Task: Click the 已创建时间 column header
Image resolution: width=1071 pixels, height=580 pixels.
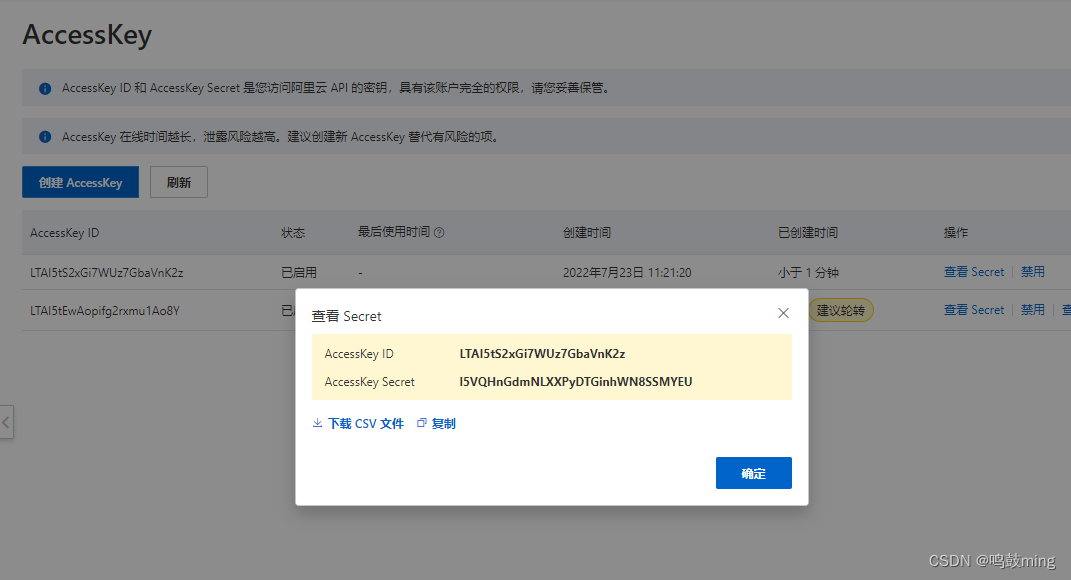Action: [x=808, y=233]
